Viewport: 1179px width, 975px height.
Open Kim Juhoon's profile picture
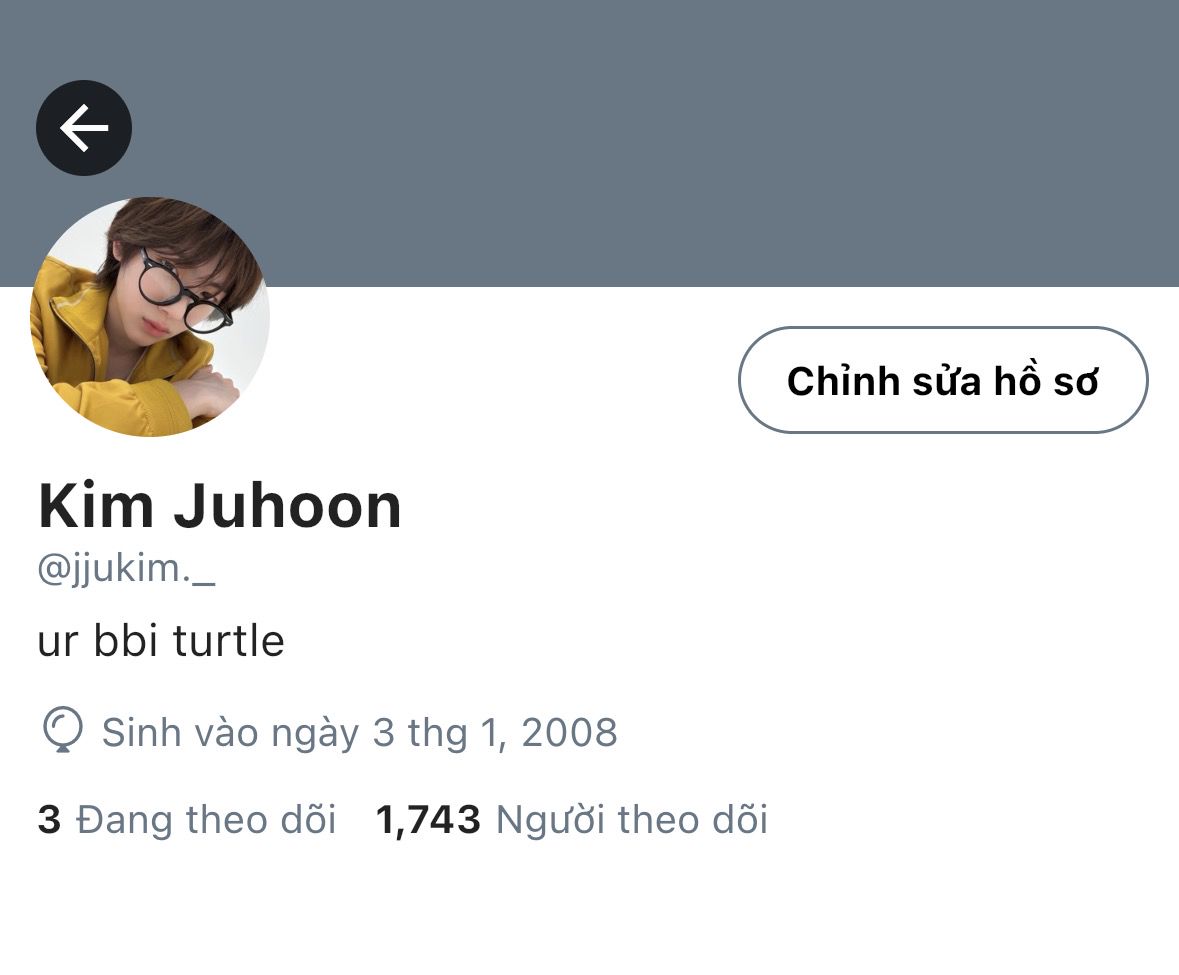150,316
